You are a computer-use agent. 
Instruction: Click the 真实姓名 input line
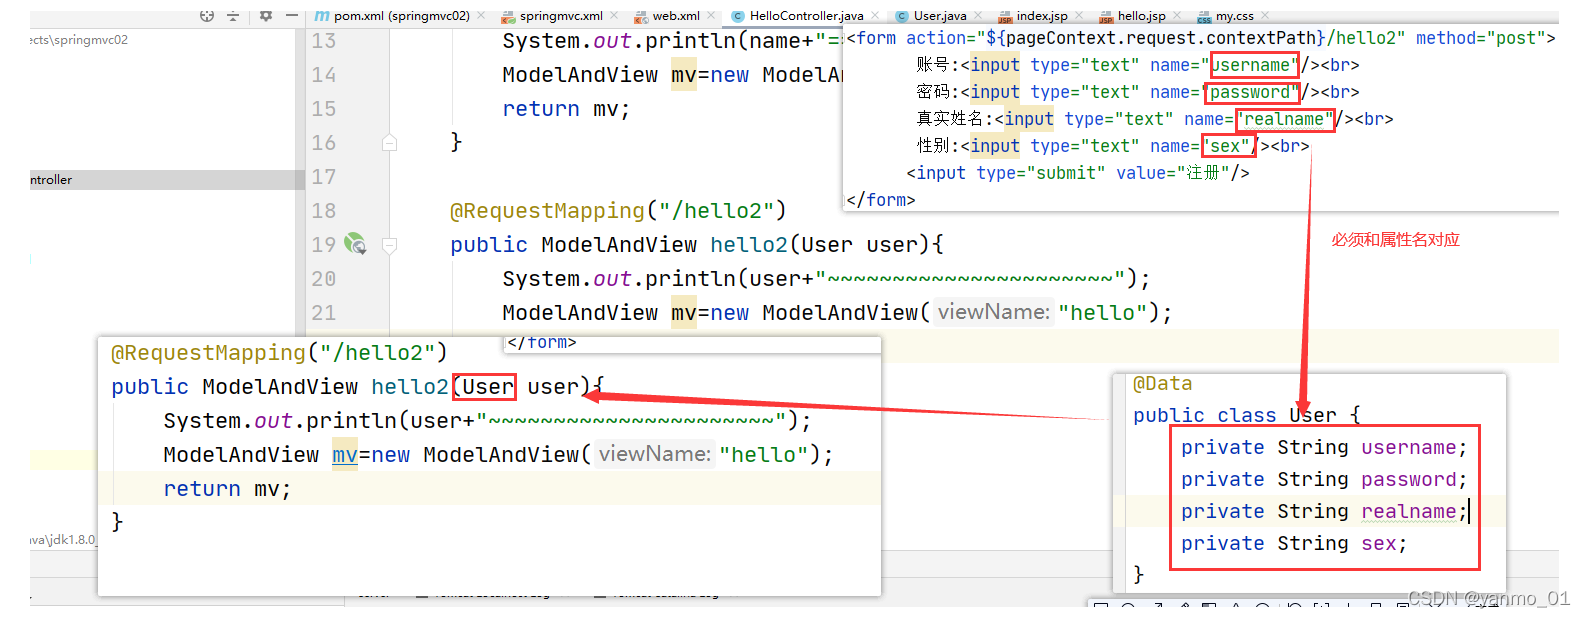[x=1155, y=119]
